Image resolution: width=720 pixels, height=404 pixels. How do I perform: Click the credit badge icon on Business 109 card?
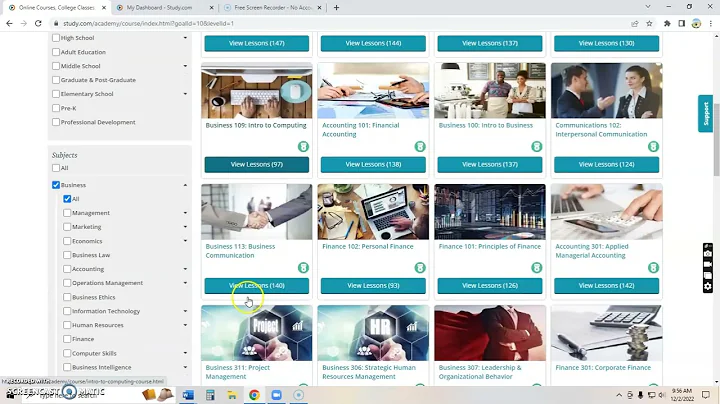303,146
